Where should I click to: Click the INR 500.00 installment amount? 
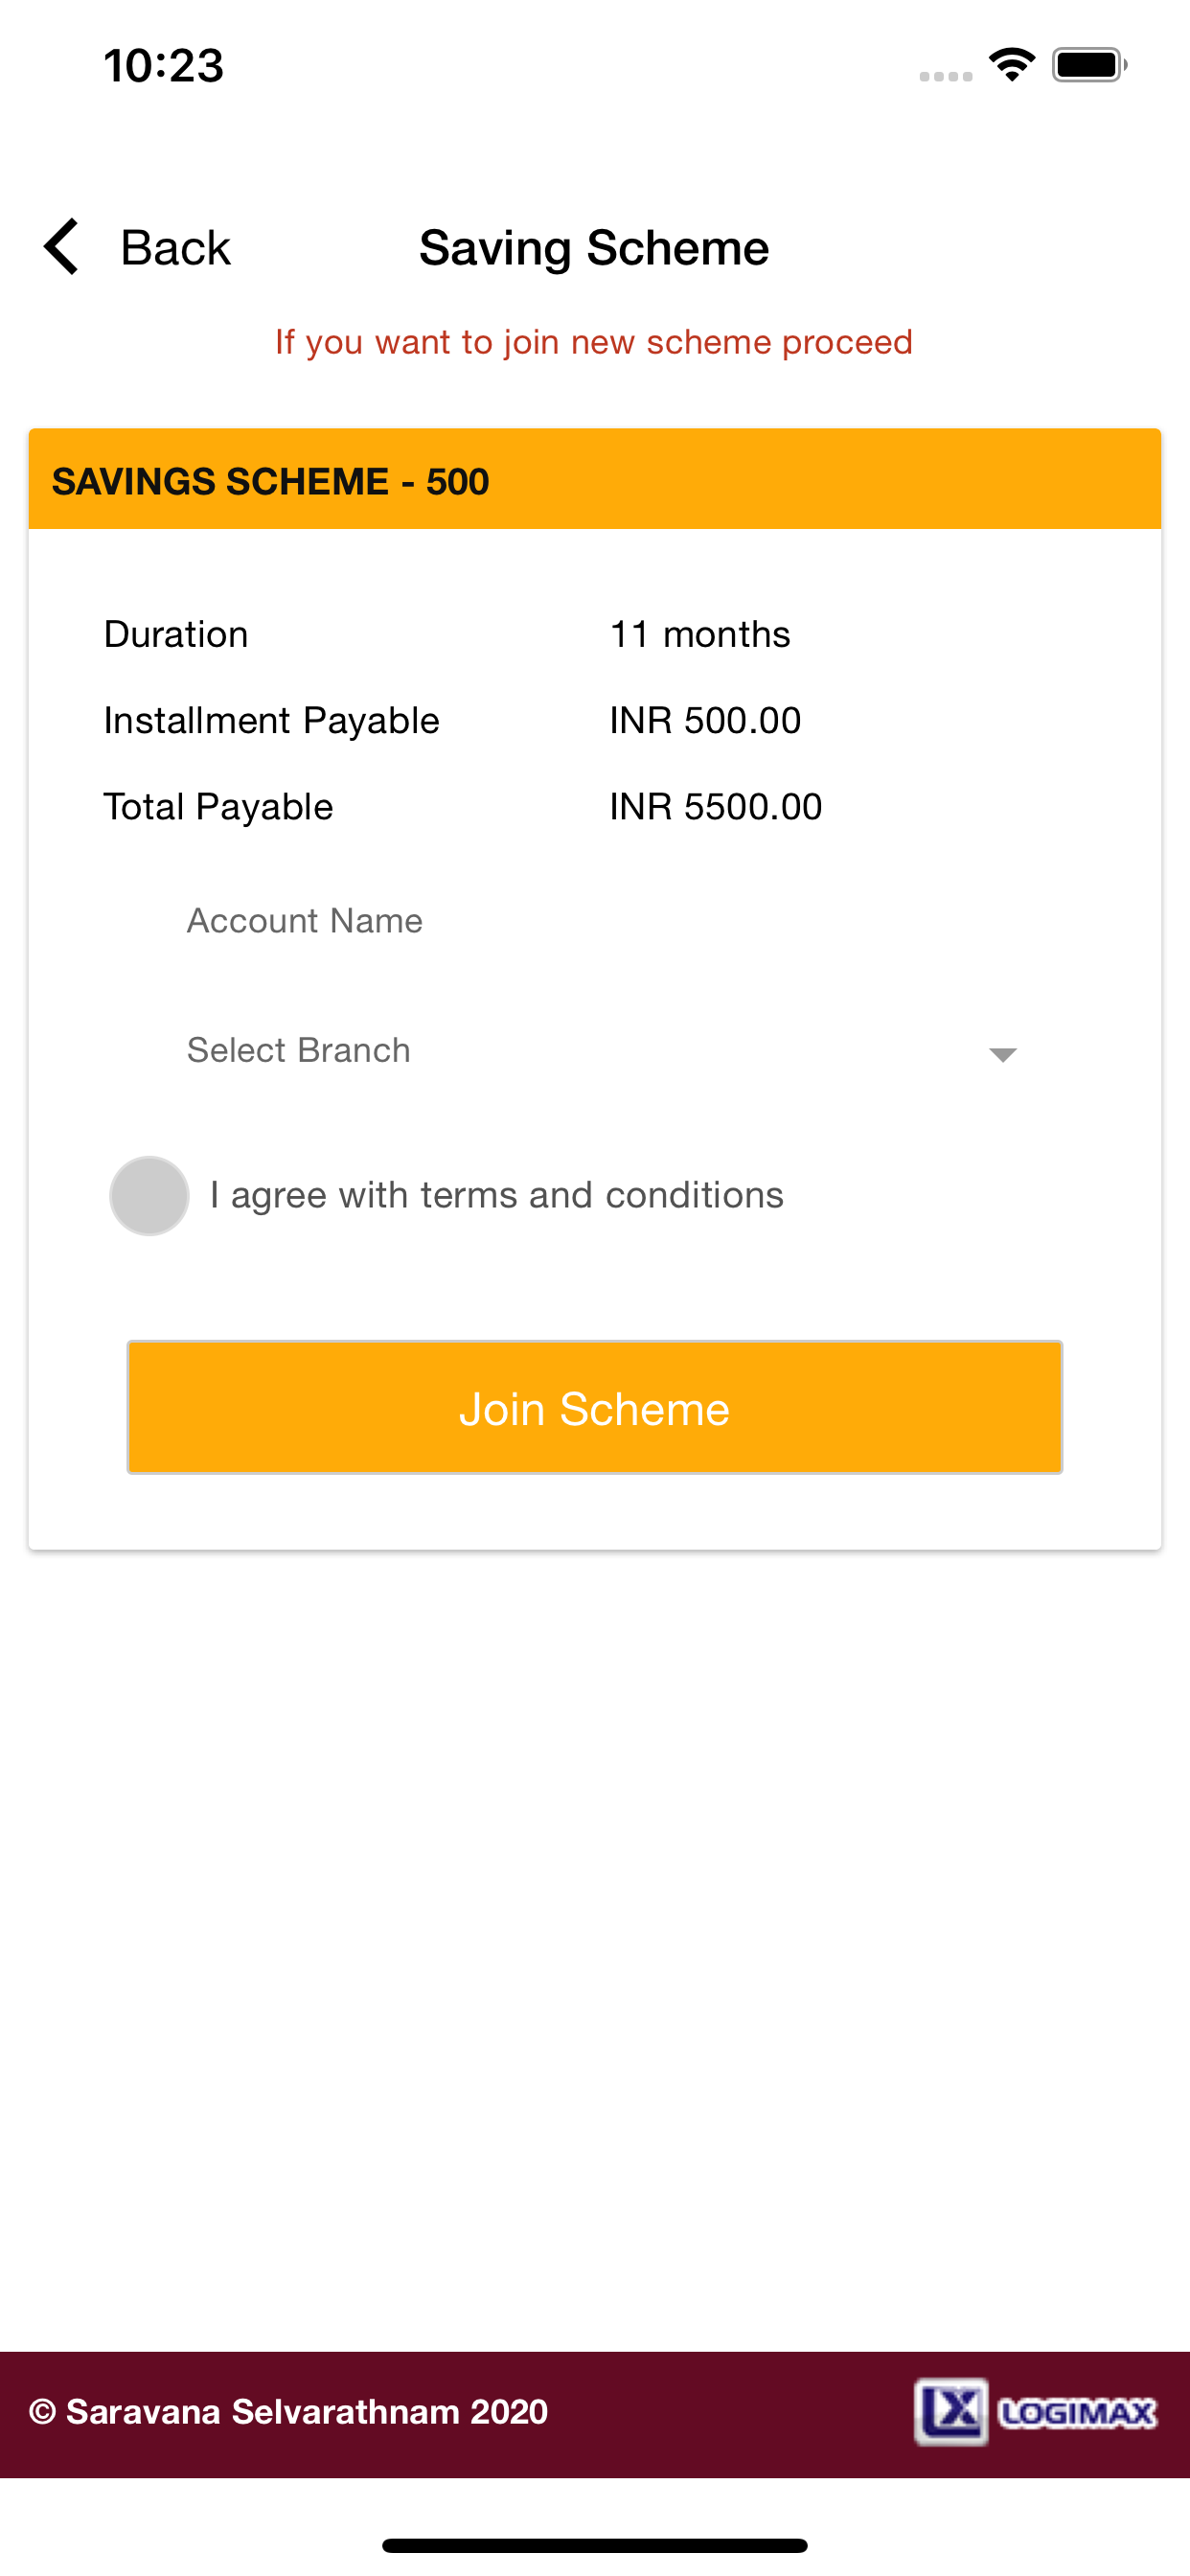coord(706,720)
